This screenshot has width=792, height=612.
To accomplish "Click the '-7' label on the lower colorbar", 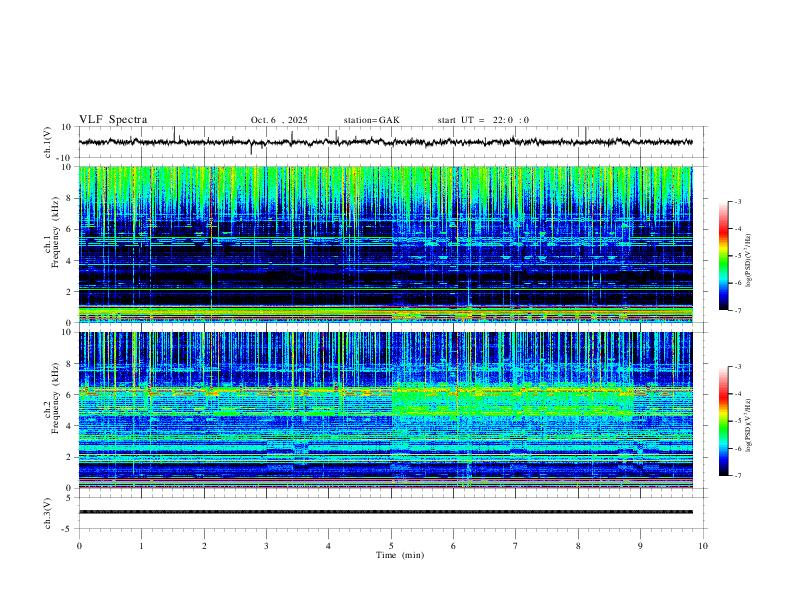I will (737, 475).
